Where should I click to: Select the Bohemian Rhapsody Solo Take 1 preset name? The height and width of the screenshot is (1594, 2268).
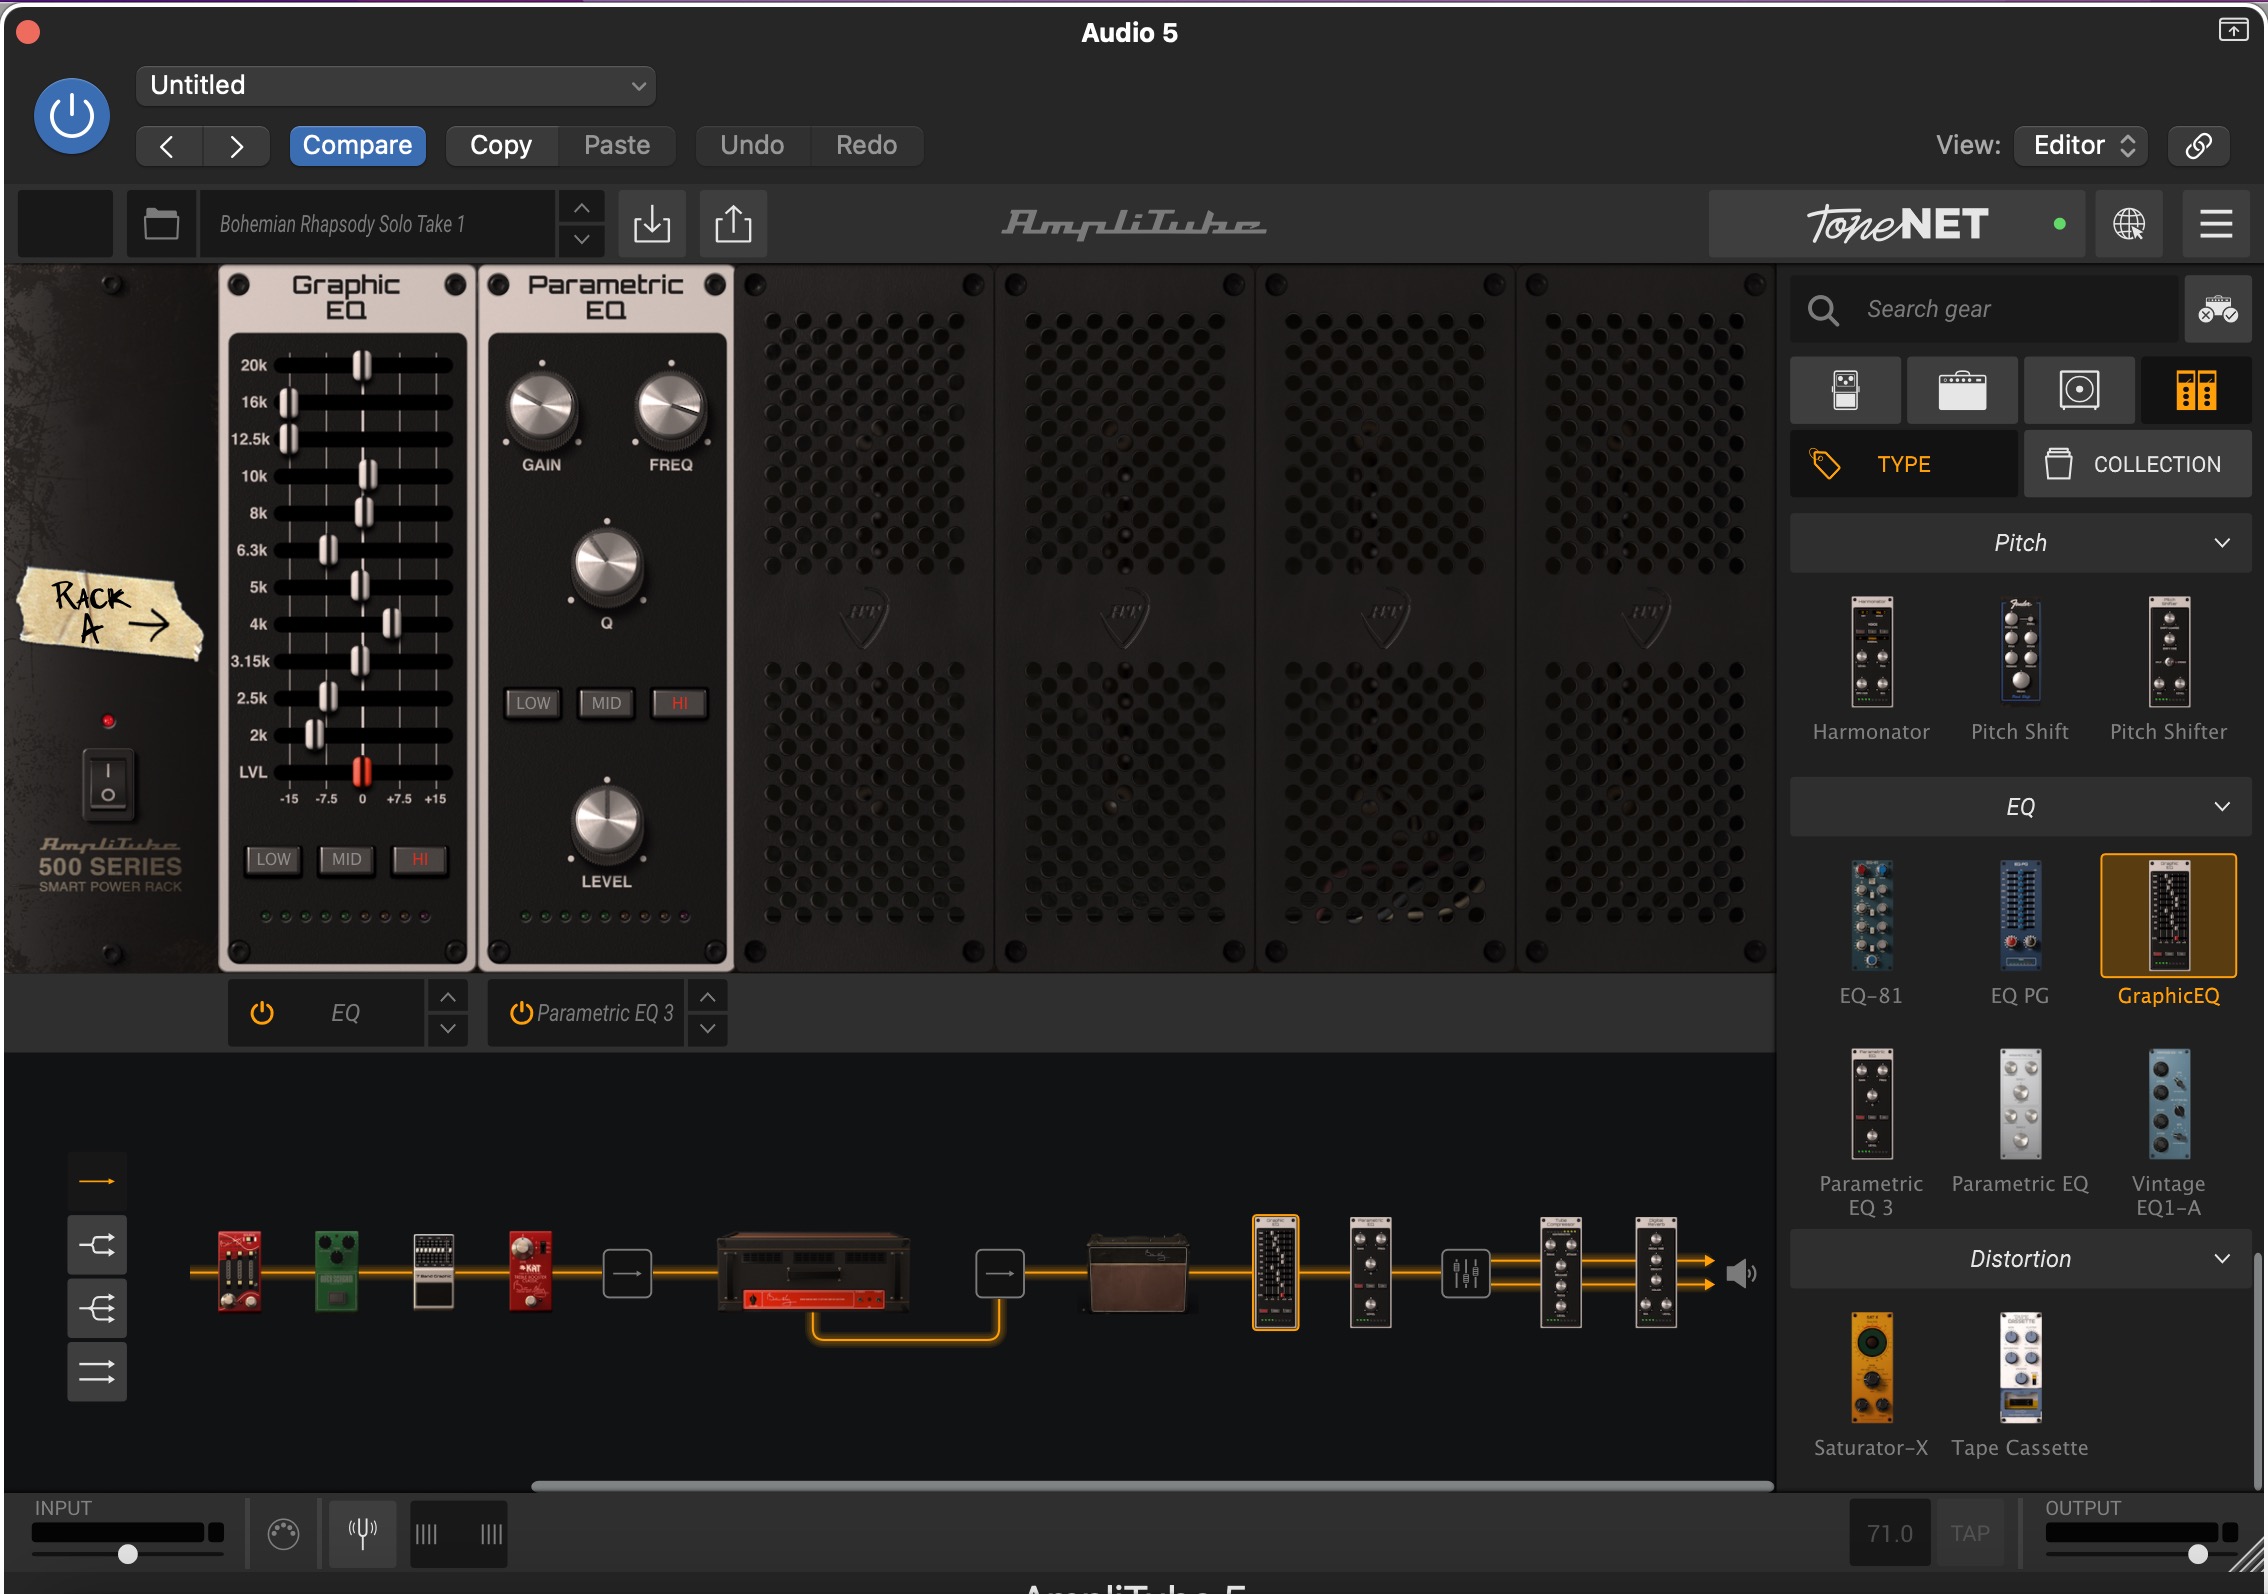(376, 224)
